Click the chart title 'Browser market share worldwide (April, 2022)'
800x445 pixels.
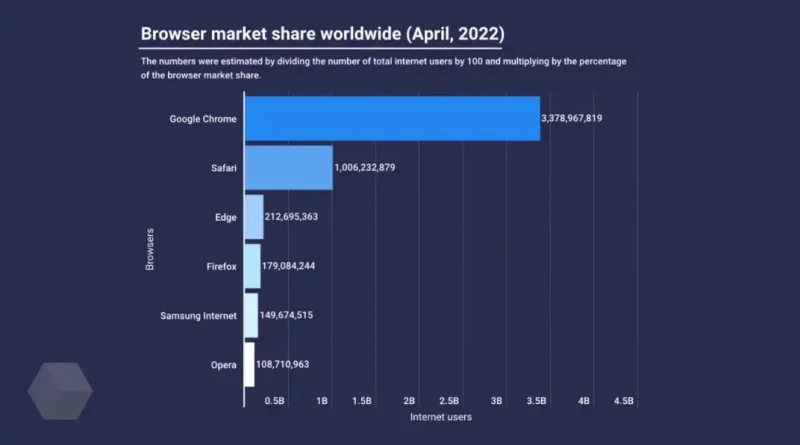click(322, 34)
